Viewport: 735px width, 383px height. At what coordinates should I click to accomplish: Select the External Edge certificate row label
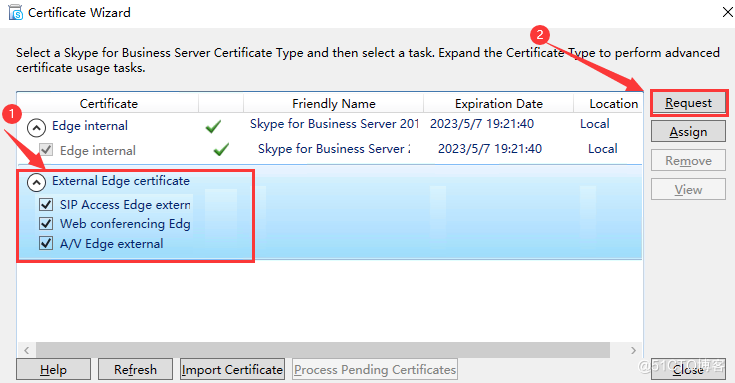[121, 180]
